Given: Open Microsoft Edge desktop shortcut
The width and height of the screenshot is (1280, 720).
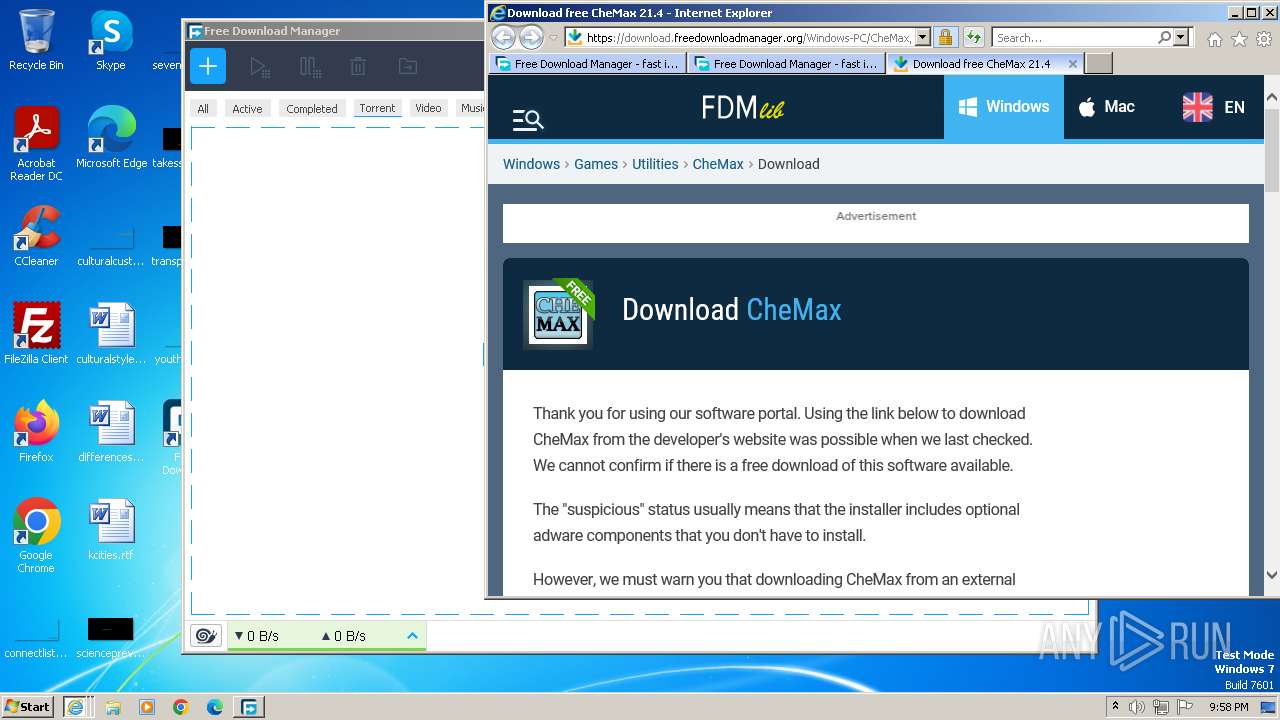Looking at the screenshot, I should tap(111, 138).
